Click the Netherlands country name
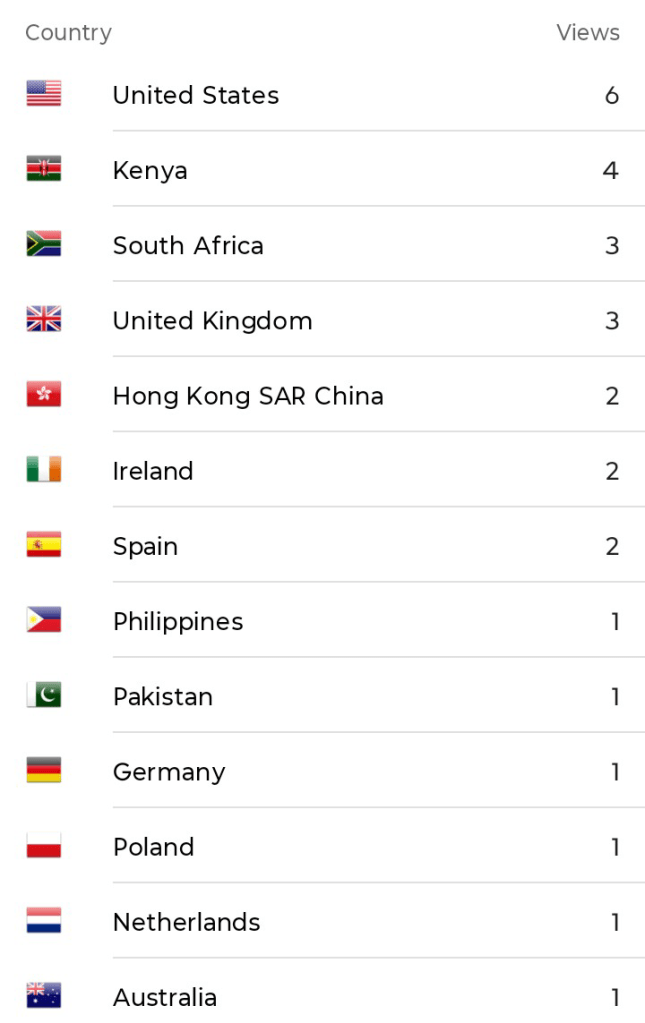The width and height of the screenshot is (645, 1023). pyautogui.click(x=187, y=922)
